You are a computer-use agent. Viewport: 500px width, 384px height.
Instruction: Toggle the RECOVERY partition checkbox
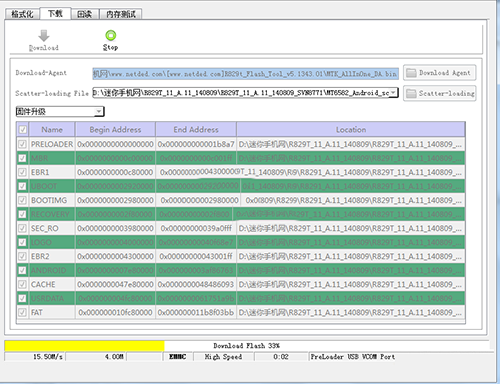pyautogui.click(x=23, y=214)
